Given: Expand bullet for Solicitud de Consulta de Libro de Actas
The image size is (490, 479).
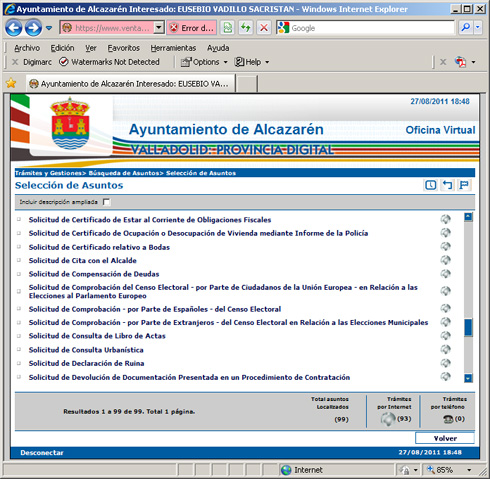Looking at the screenshot, I should pos(19,336).
